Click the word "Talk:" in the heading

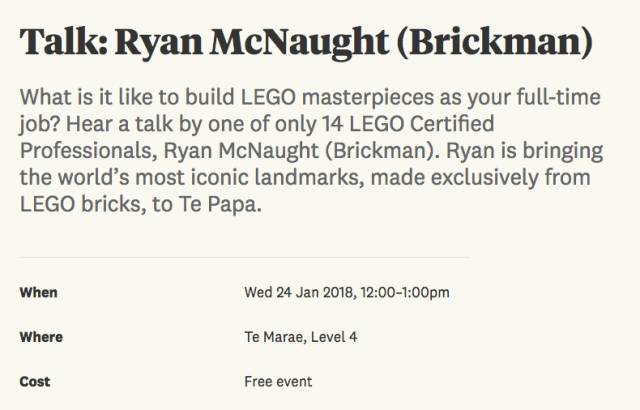64,41
